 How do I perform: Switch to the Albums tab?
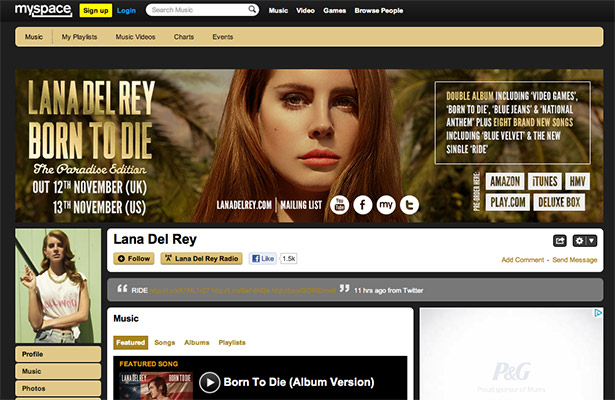(x=197, y=343)
